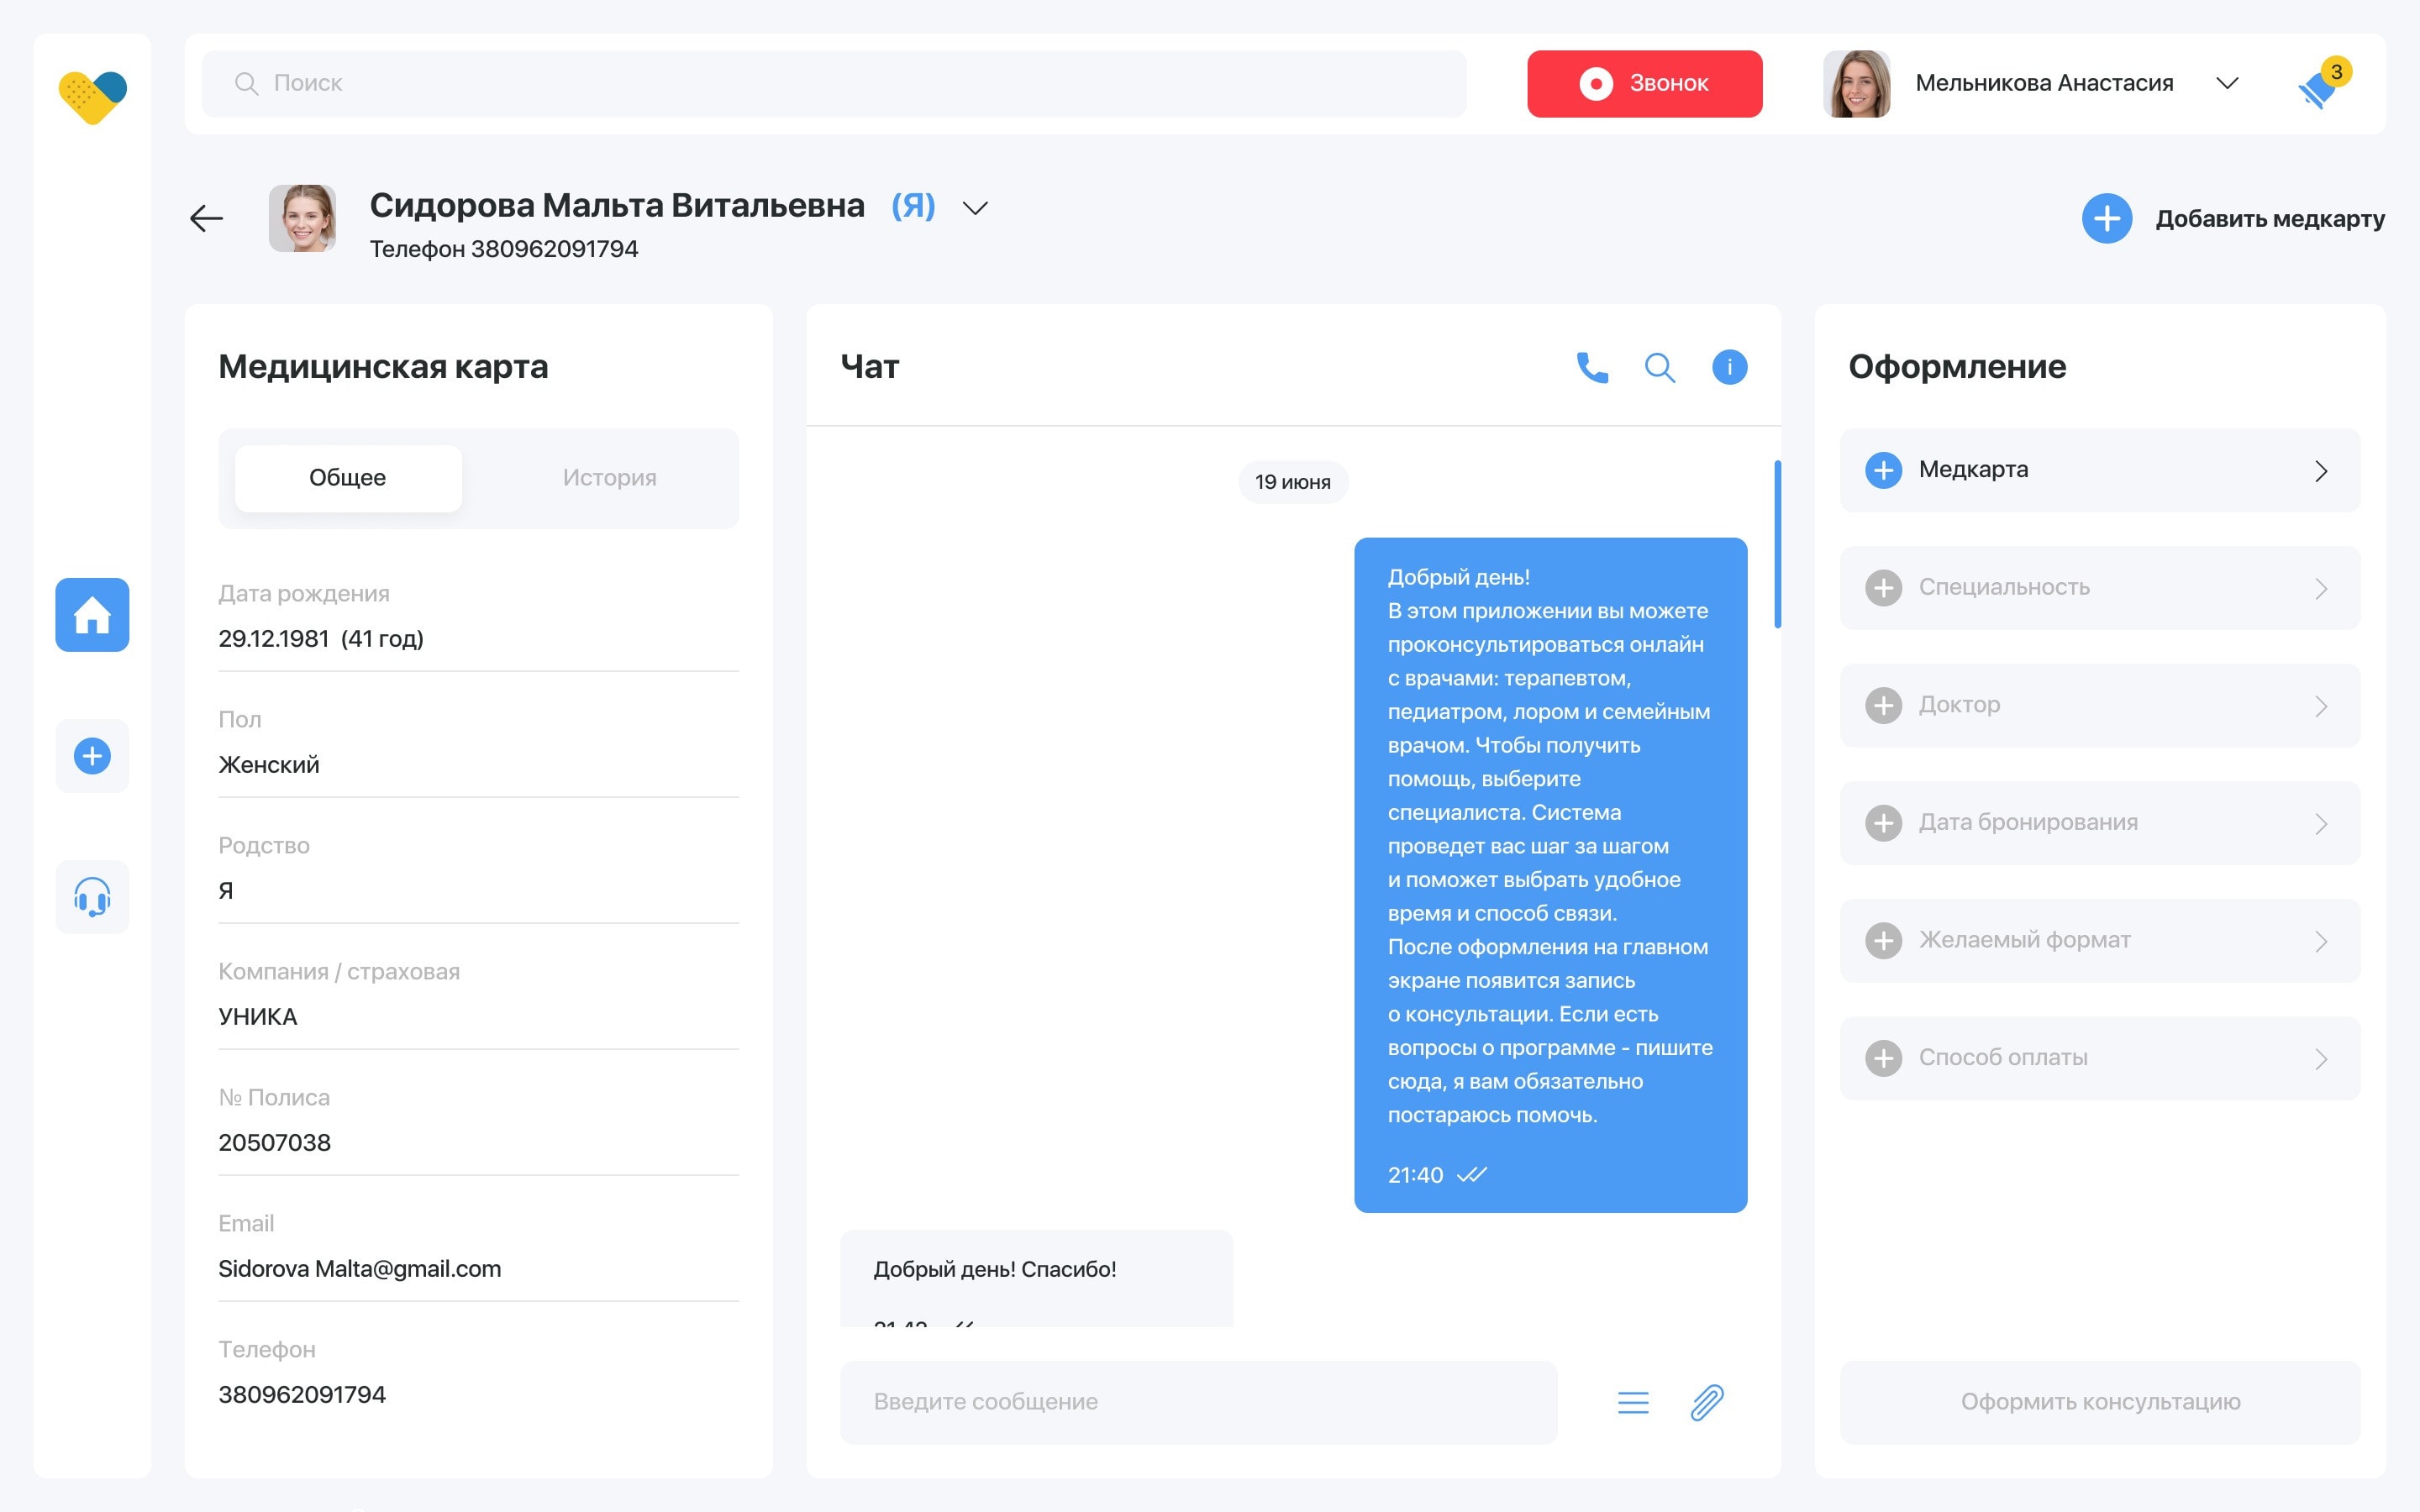Open Медкарта row chevron
2420x1512 pixels.
tap(2321, 471)
